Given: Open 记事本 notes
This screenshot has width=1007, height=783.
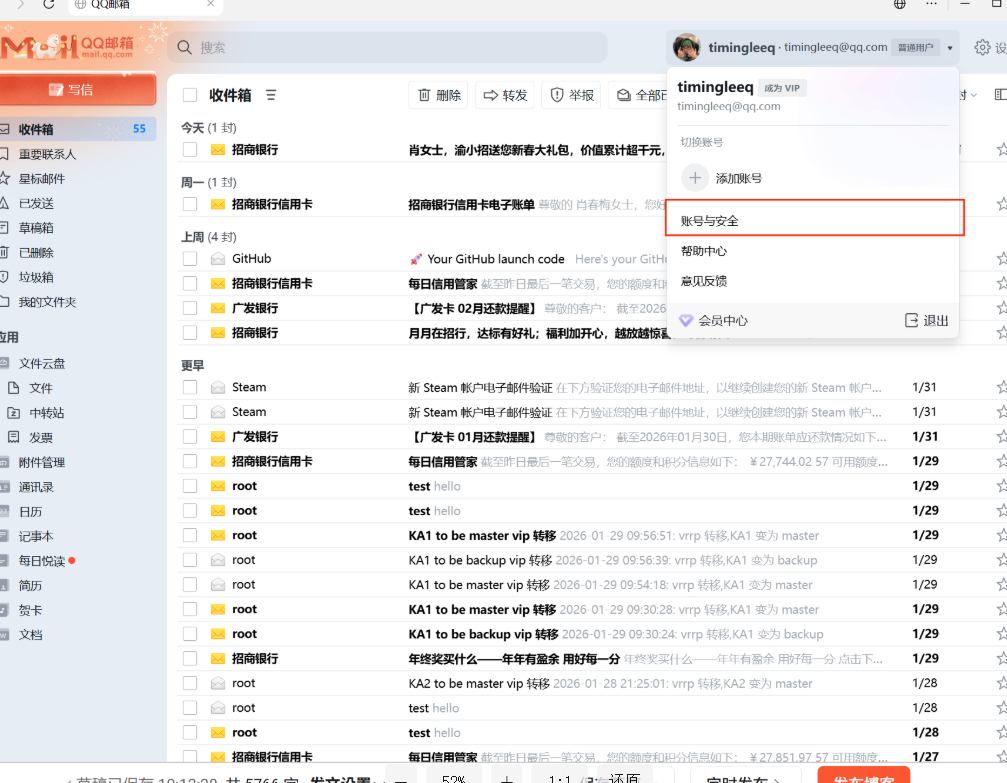Looking at the screenshot, I should tap(36, 536).
